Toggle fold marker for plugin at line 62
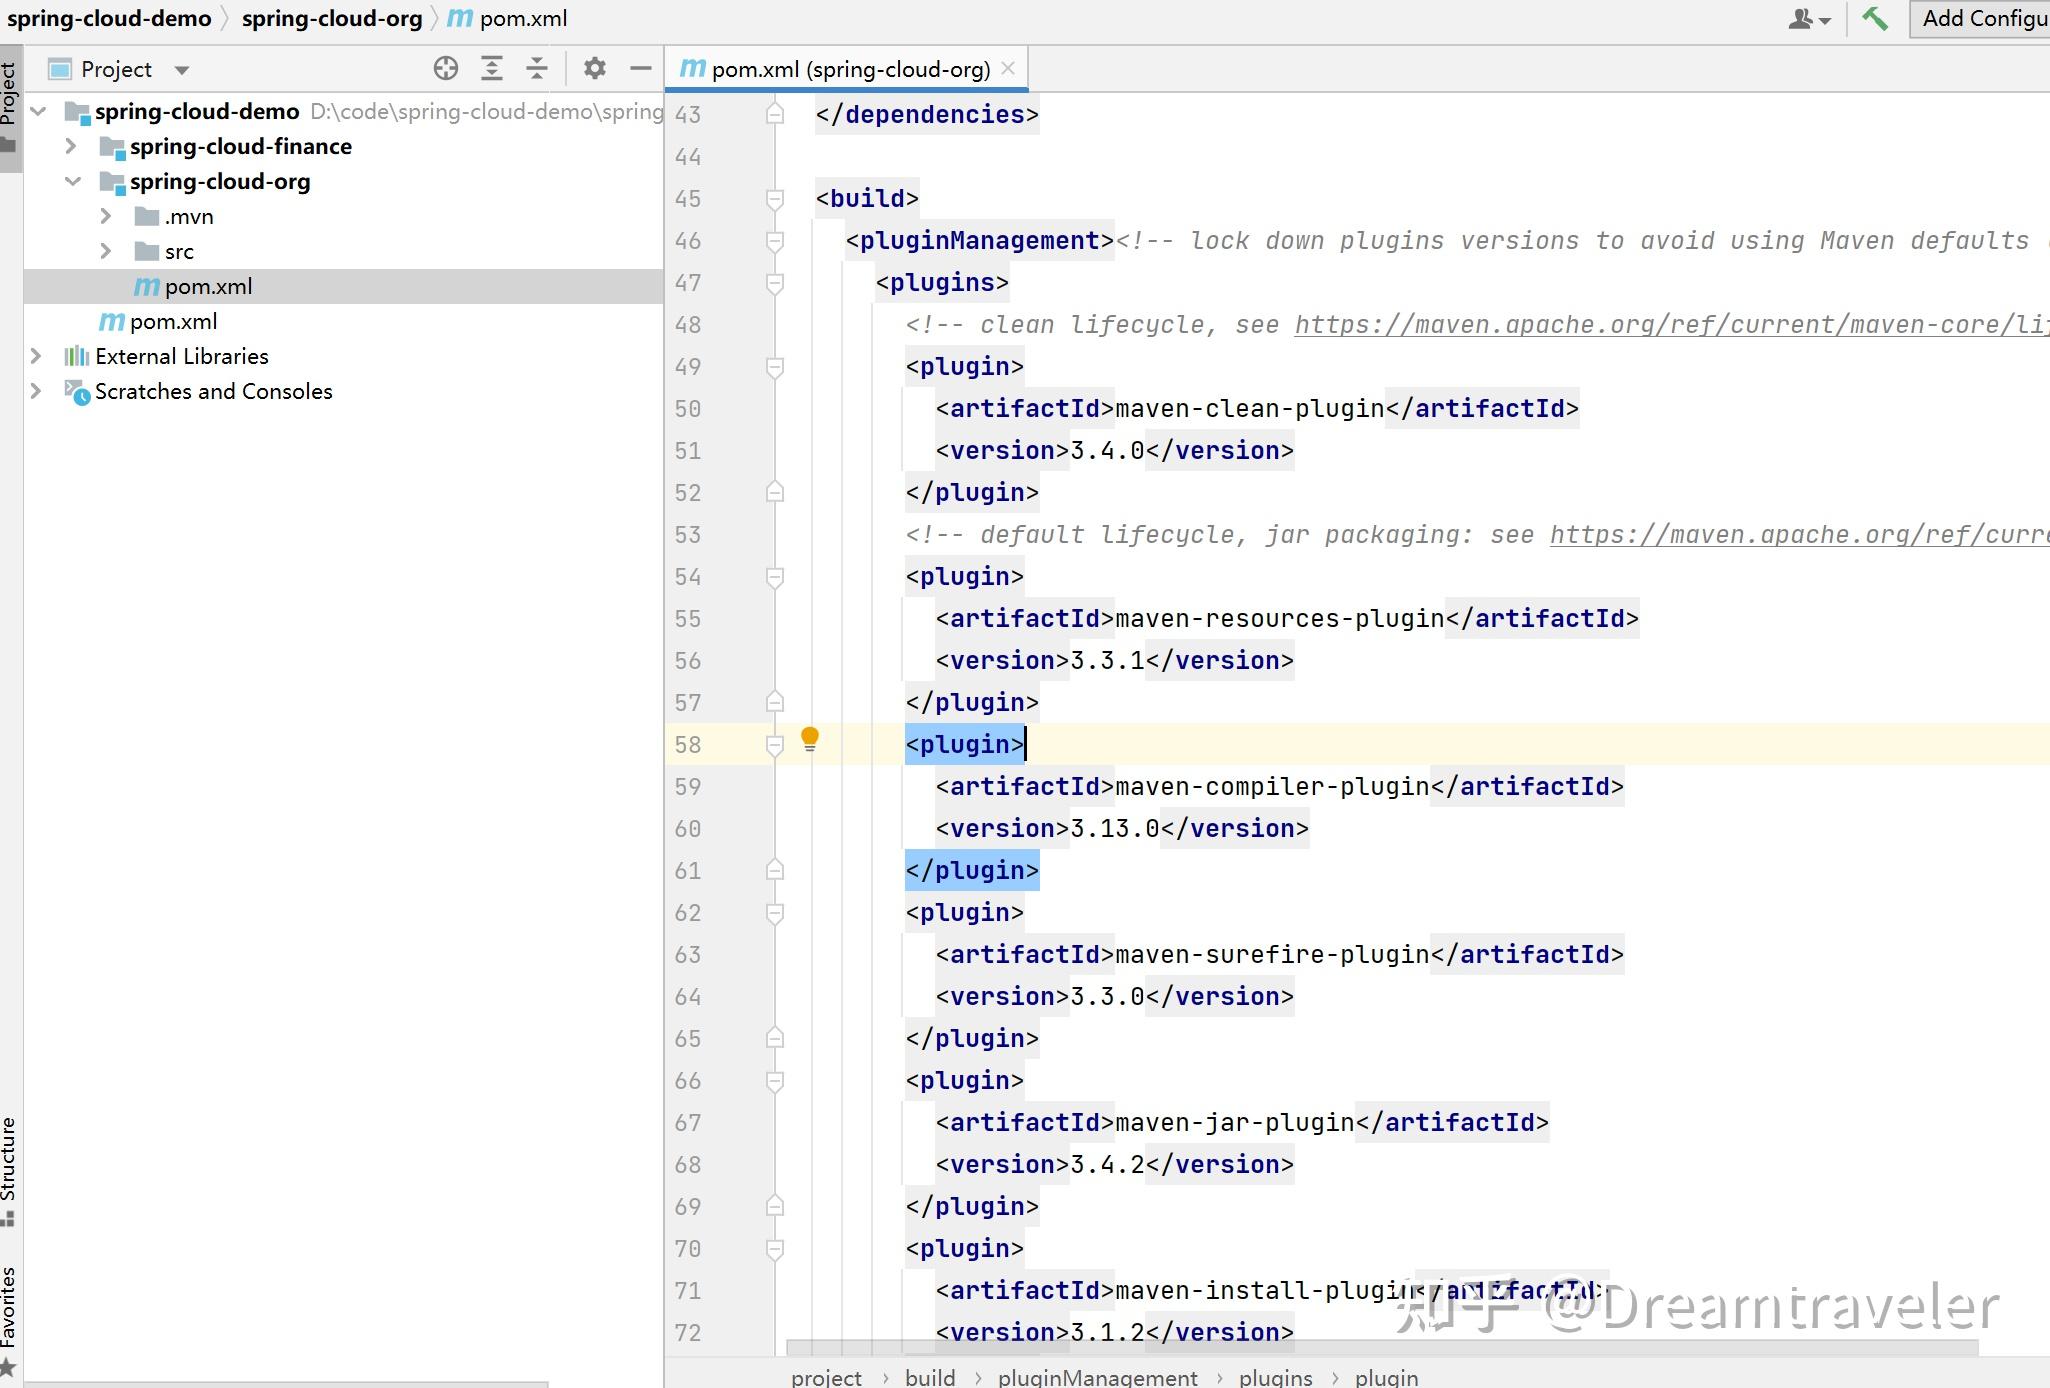The width and height of the screenshot is (2050, 1388). tap(775, 913)
